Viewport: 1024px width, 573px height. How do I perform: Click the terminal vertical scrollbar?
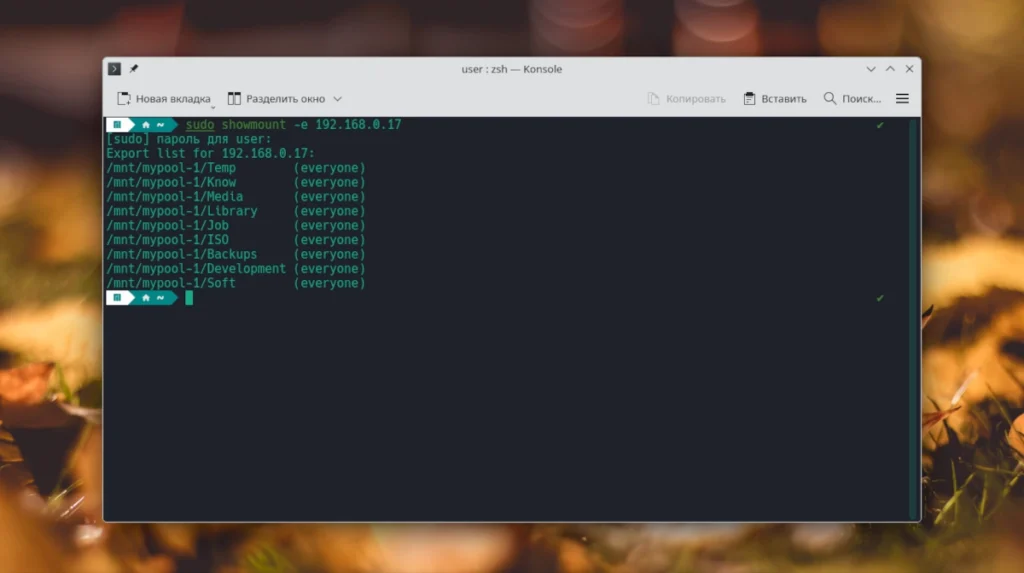click(x=914, y=319)
